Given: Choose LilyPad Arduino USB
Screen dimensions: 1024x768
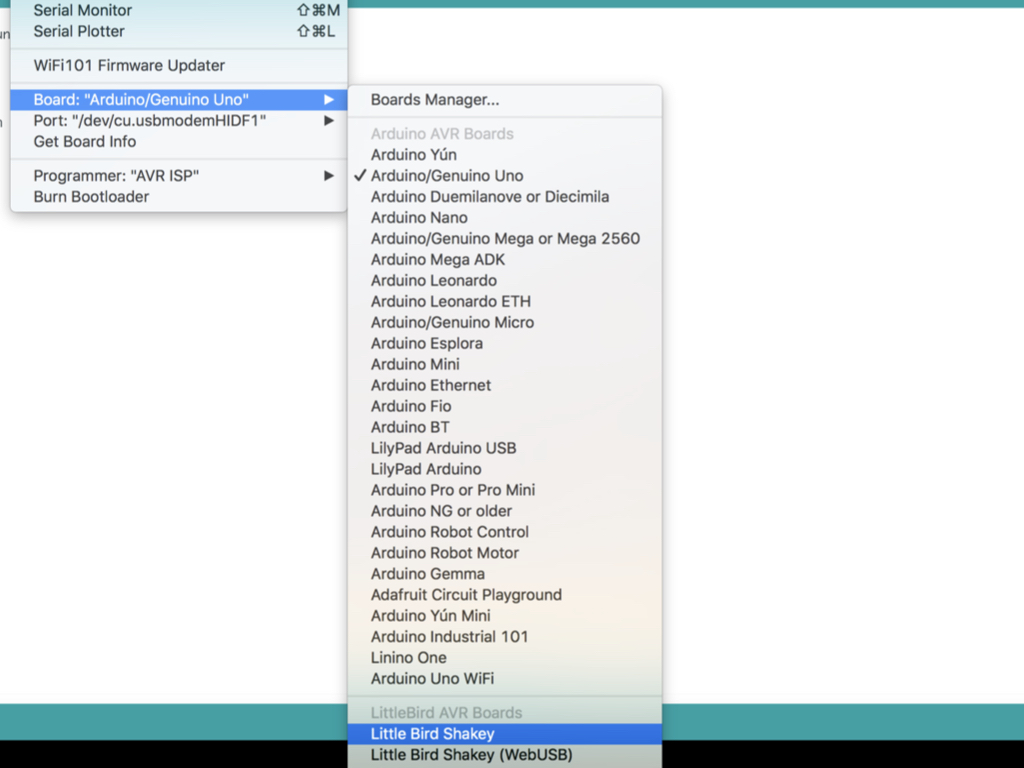Looking at the screenshot, I should click(505, 447).
